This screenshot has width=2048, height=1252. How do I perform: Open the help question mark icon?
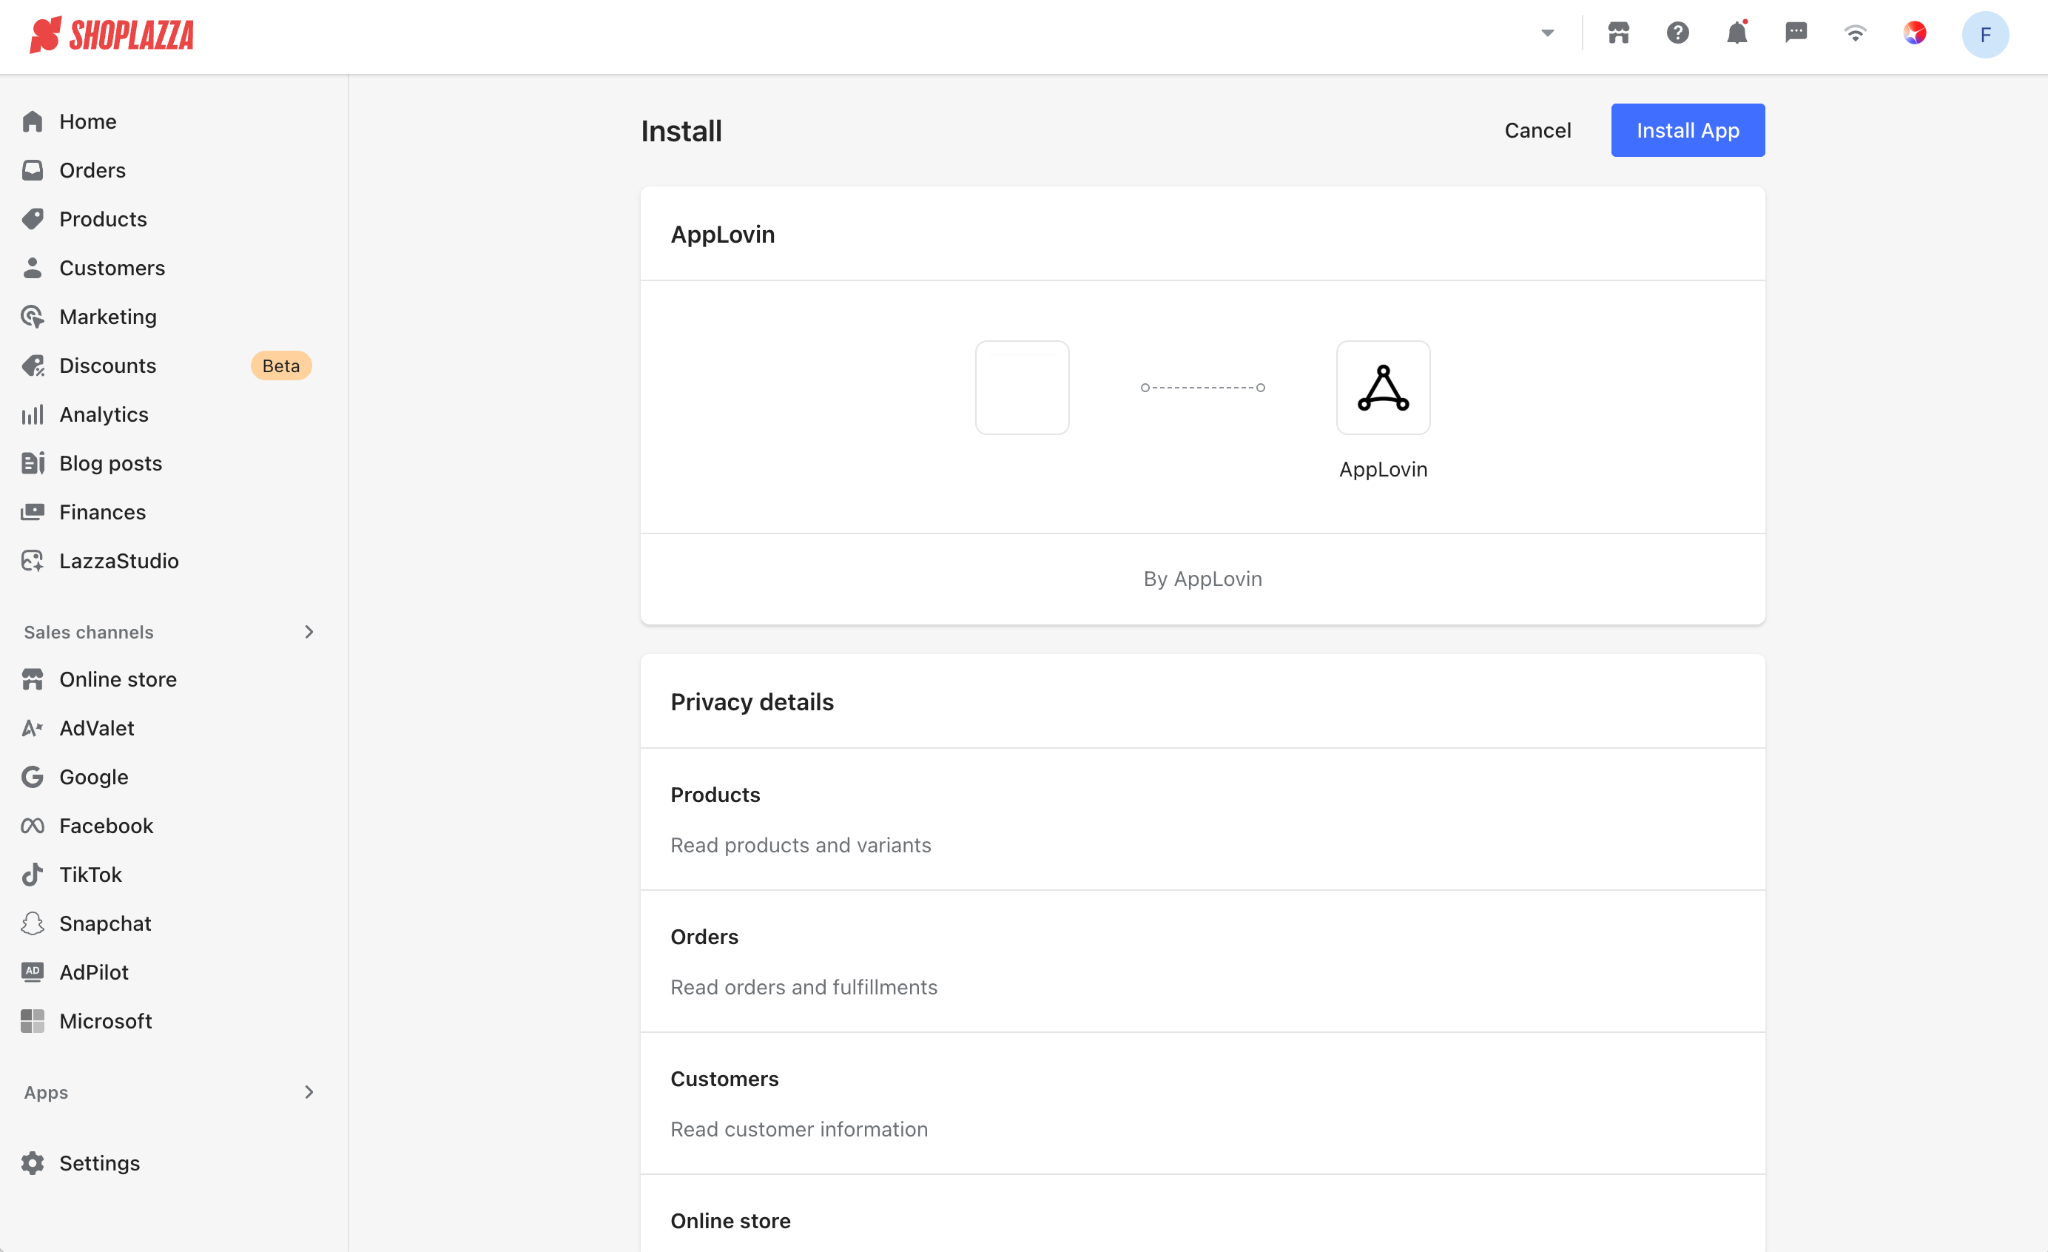(x=1678, y=33)
